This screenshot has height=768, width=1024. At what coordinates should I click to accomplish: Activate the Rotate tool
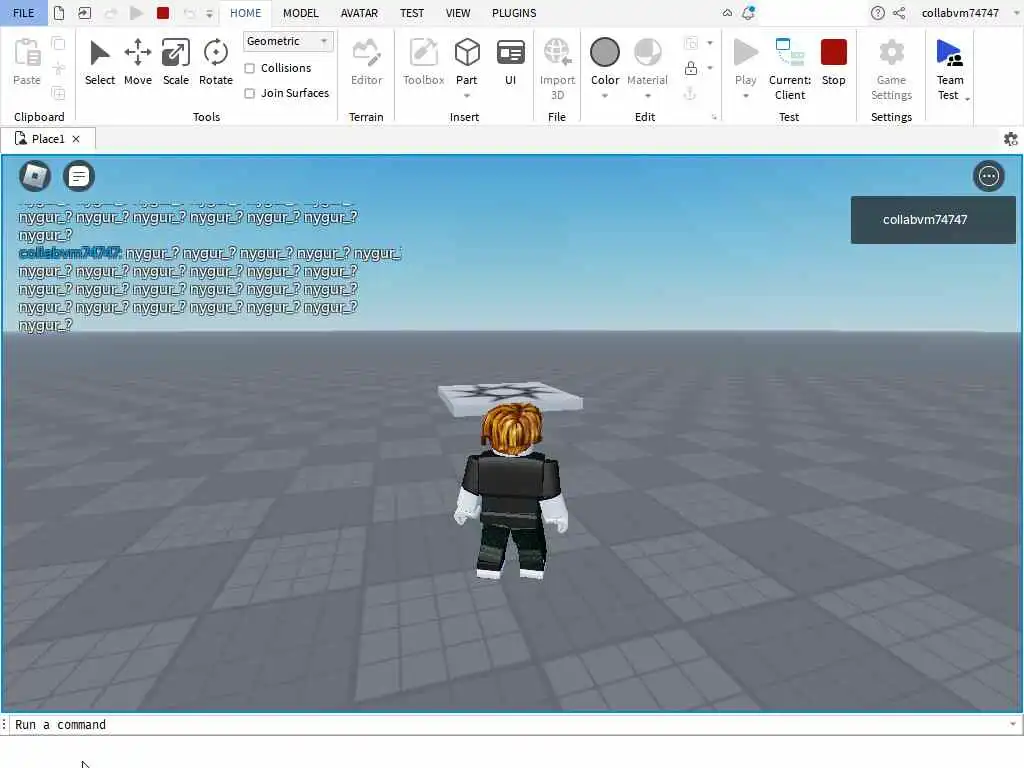click(x=216, y=62)
